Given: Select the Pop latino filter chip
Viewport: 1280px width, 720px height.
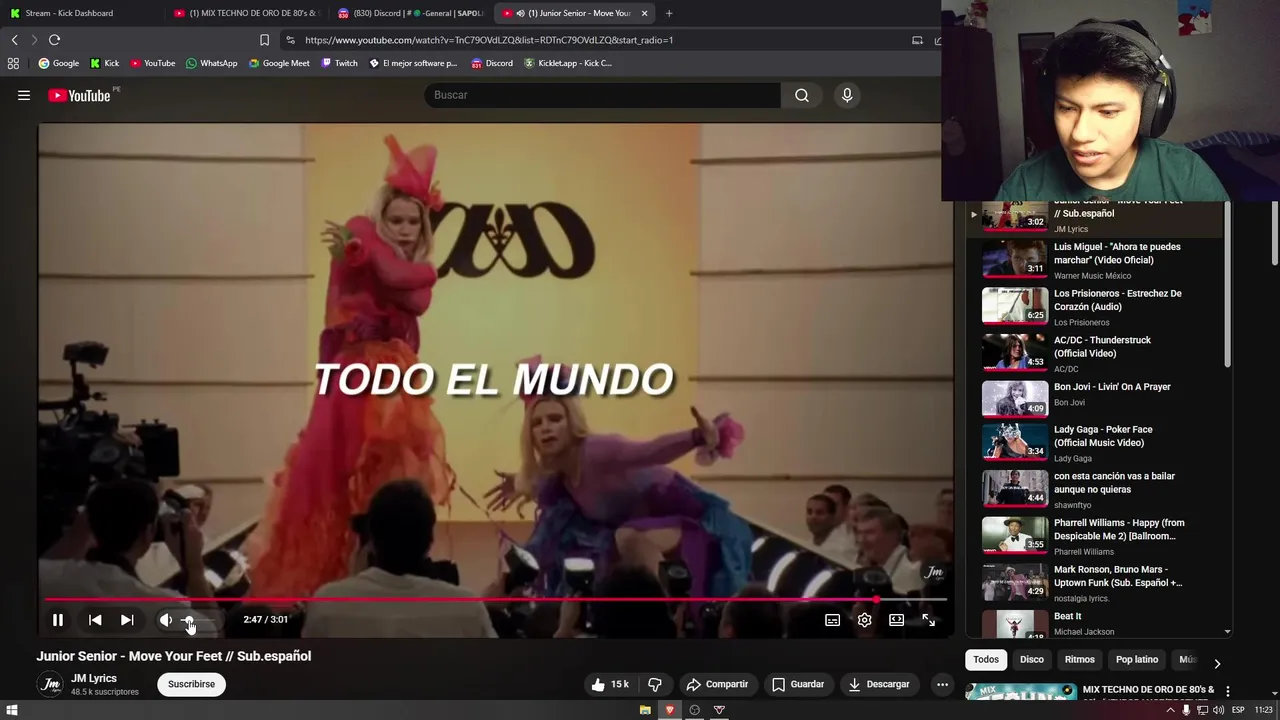Looking at the screenshot, I should [1137, 659].
